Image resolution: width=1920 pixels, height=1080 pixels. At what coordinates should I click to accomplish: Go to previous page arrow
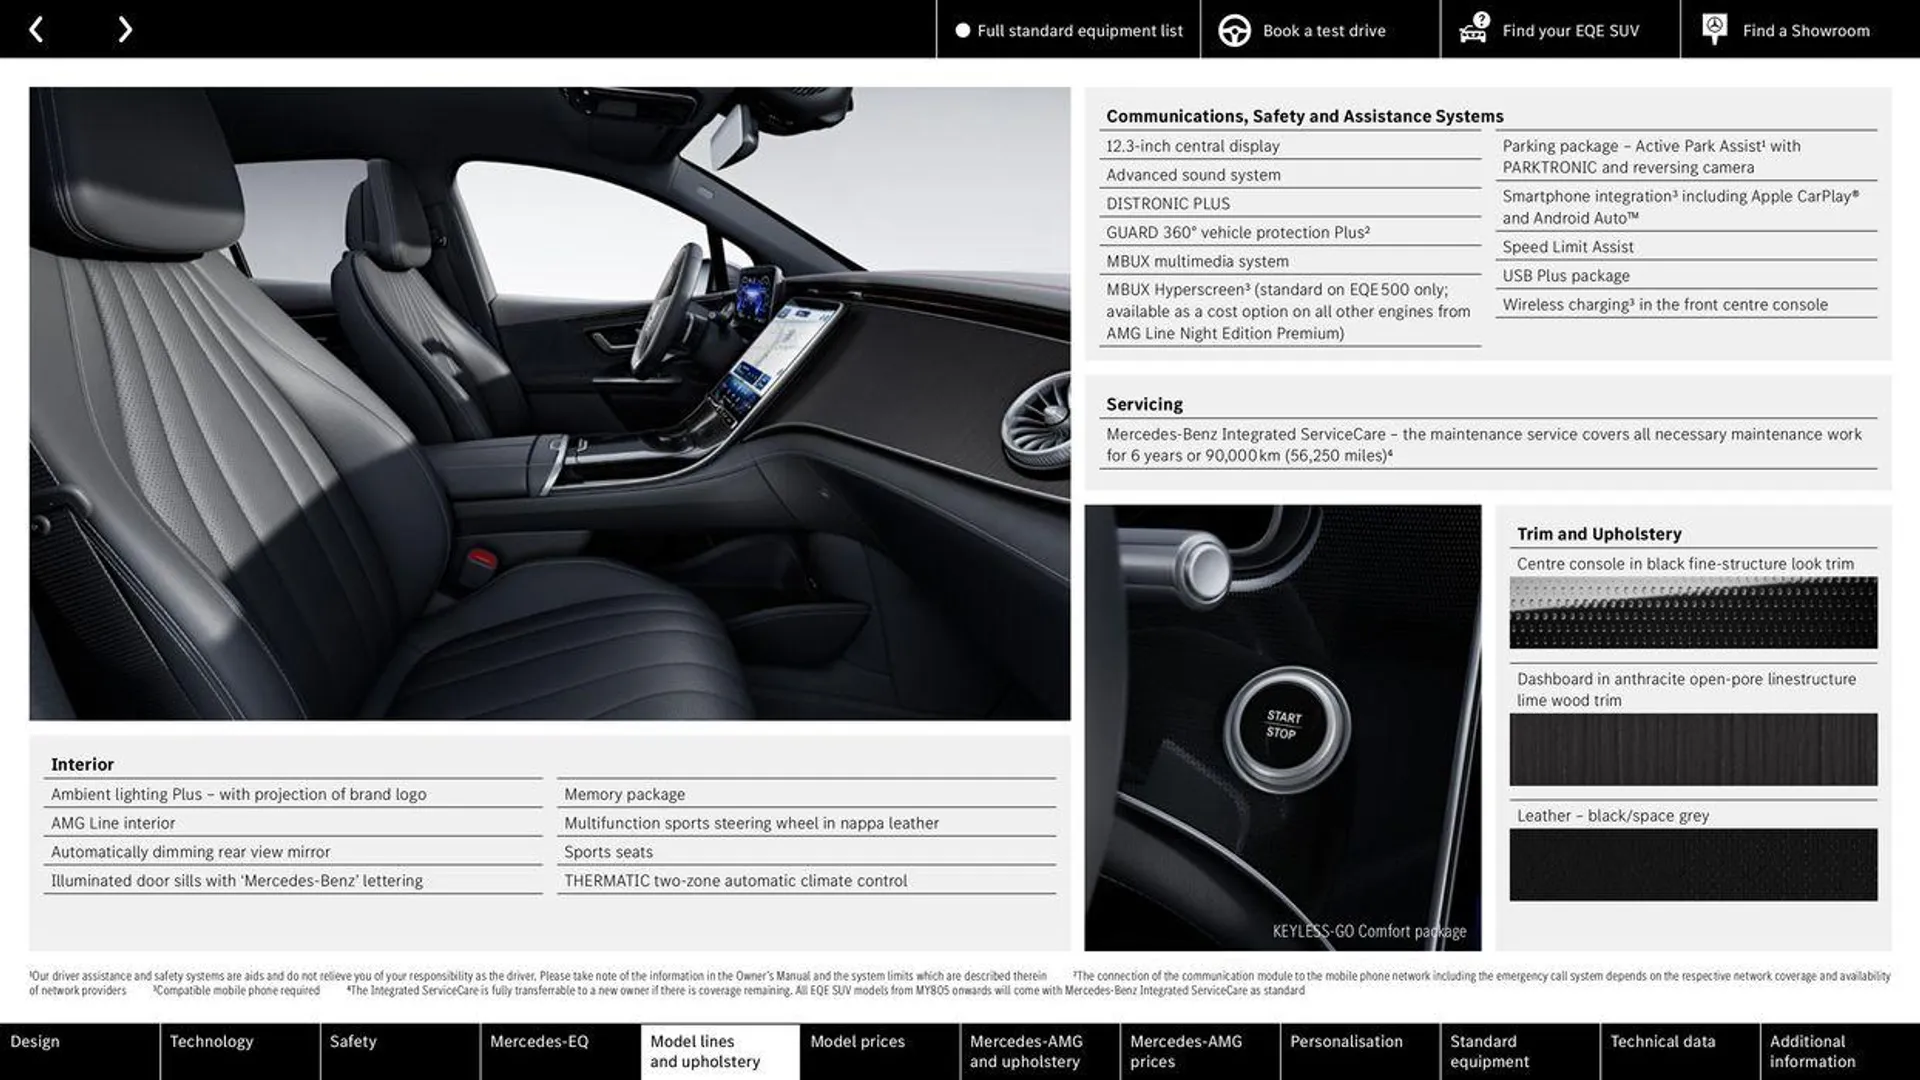(36, 30)
